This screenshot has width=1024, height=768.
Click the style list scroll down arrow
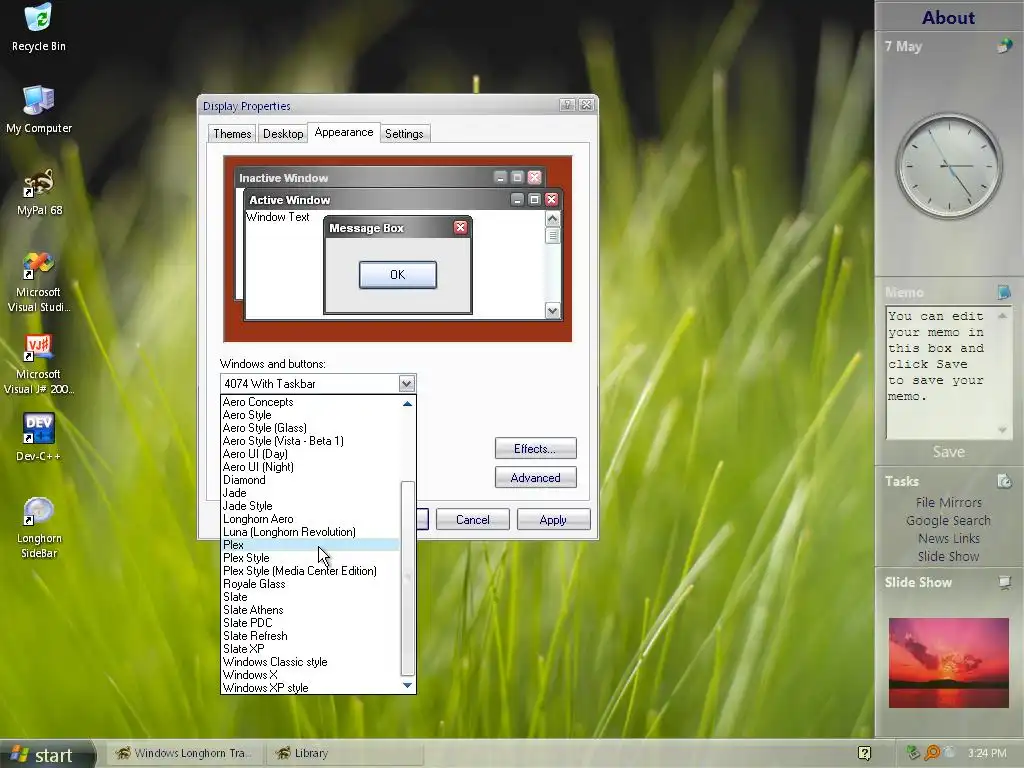(408, 685)
